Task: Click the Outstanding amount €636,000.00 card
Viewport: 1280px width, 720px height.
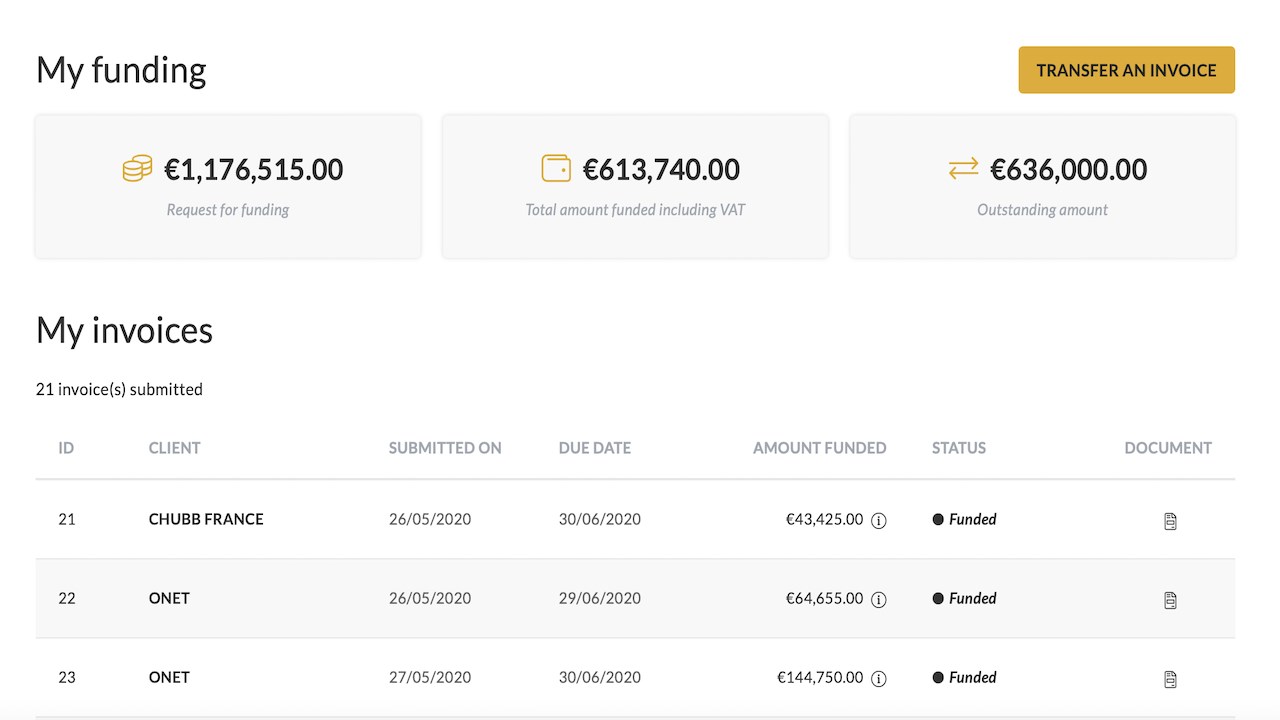Action: (x=1043, y=186)
